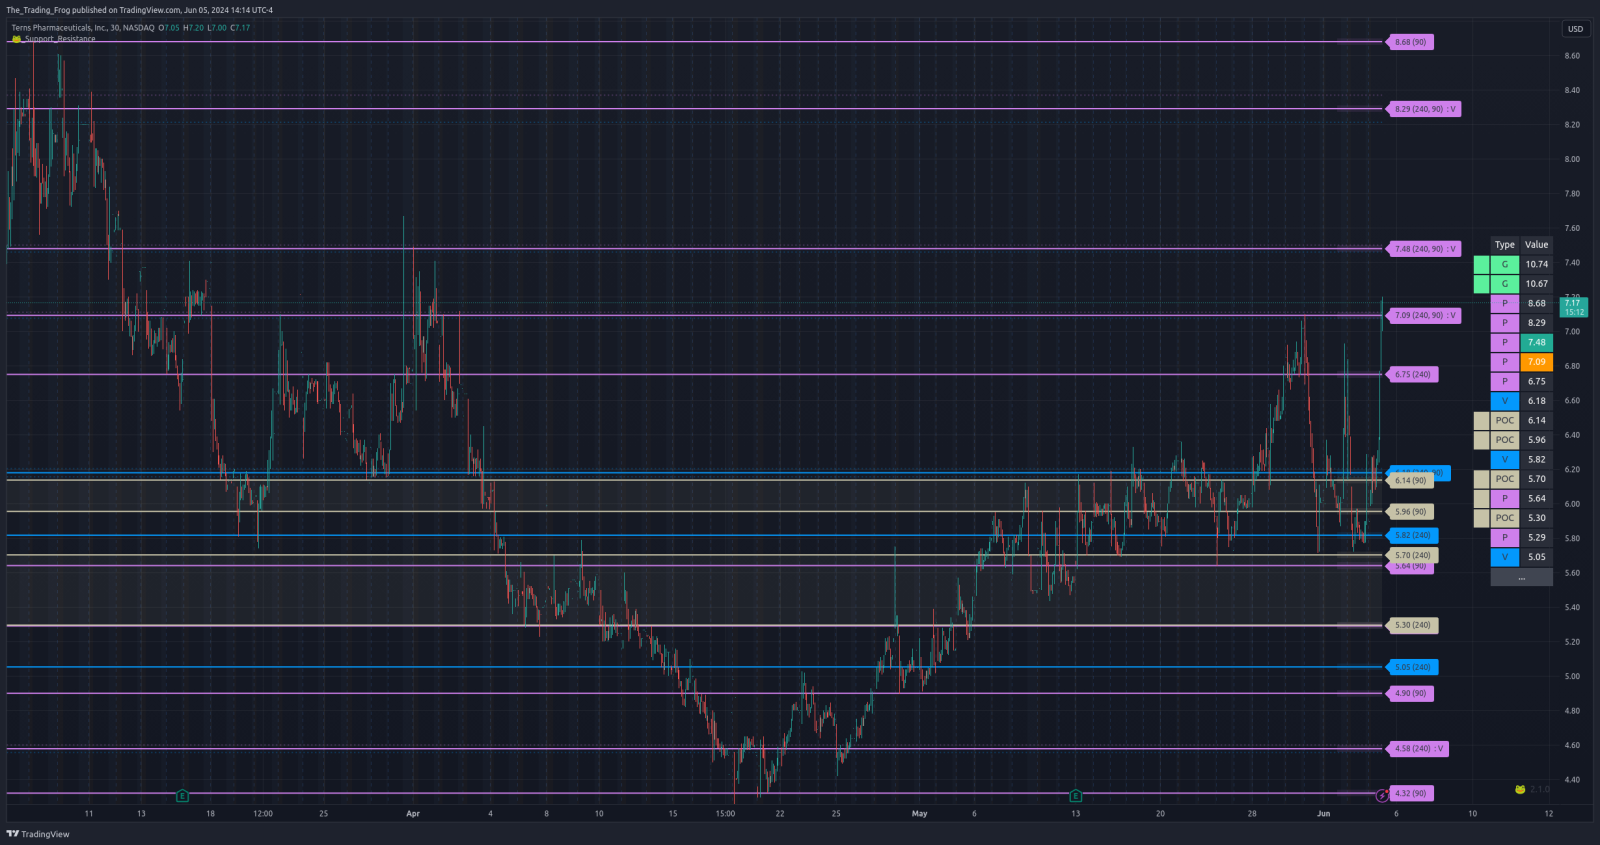This screenshot has width=1600, height=845.
Task: Click the May label on time axis
Action: [920, 814]
